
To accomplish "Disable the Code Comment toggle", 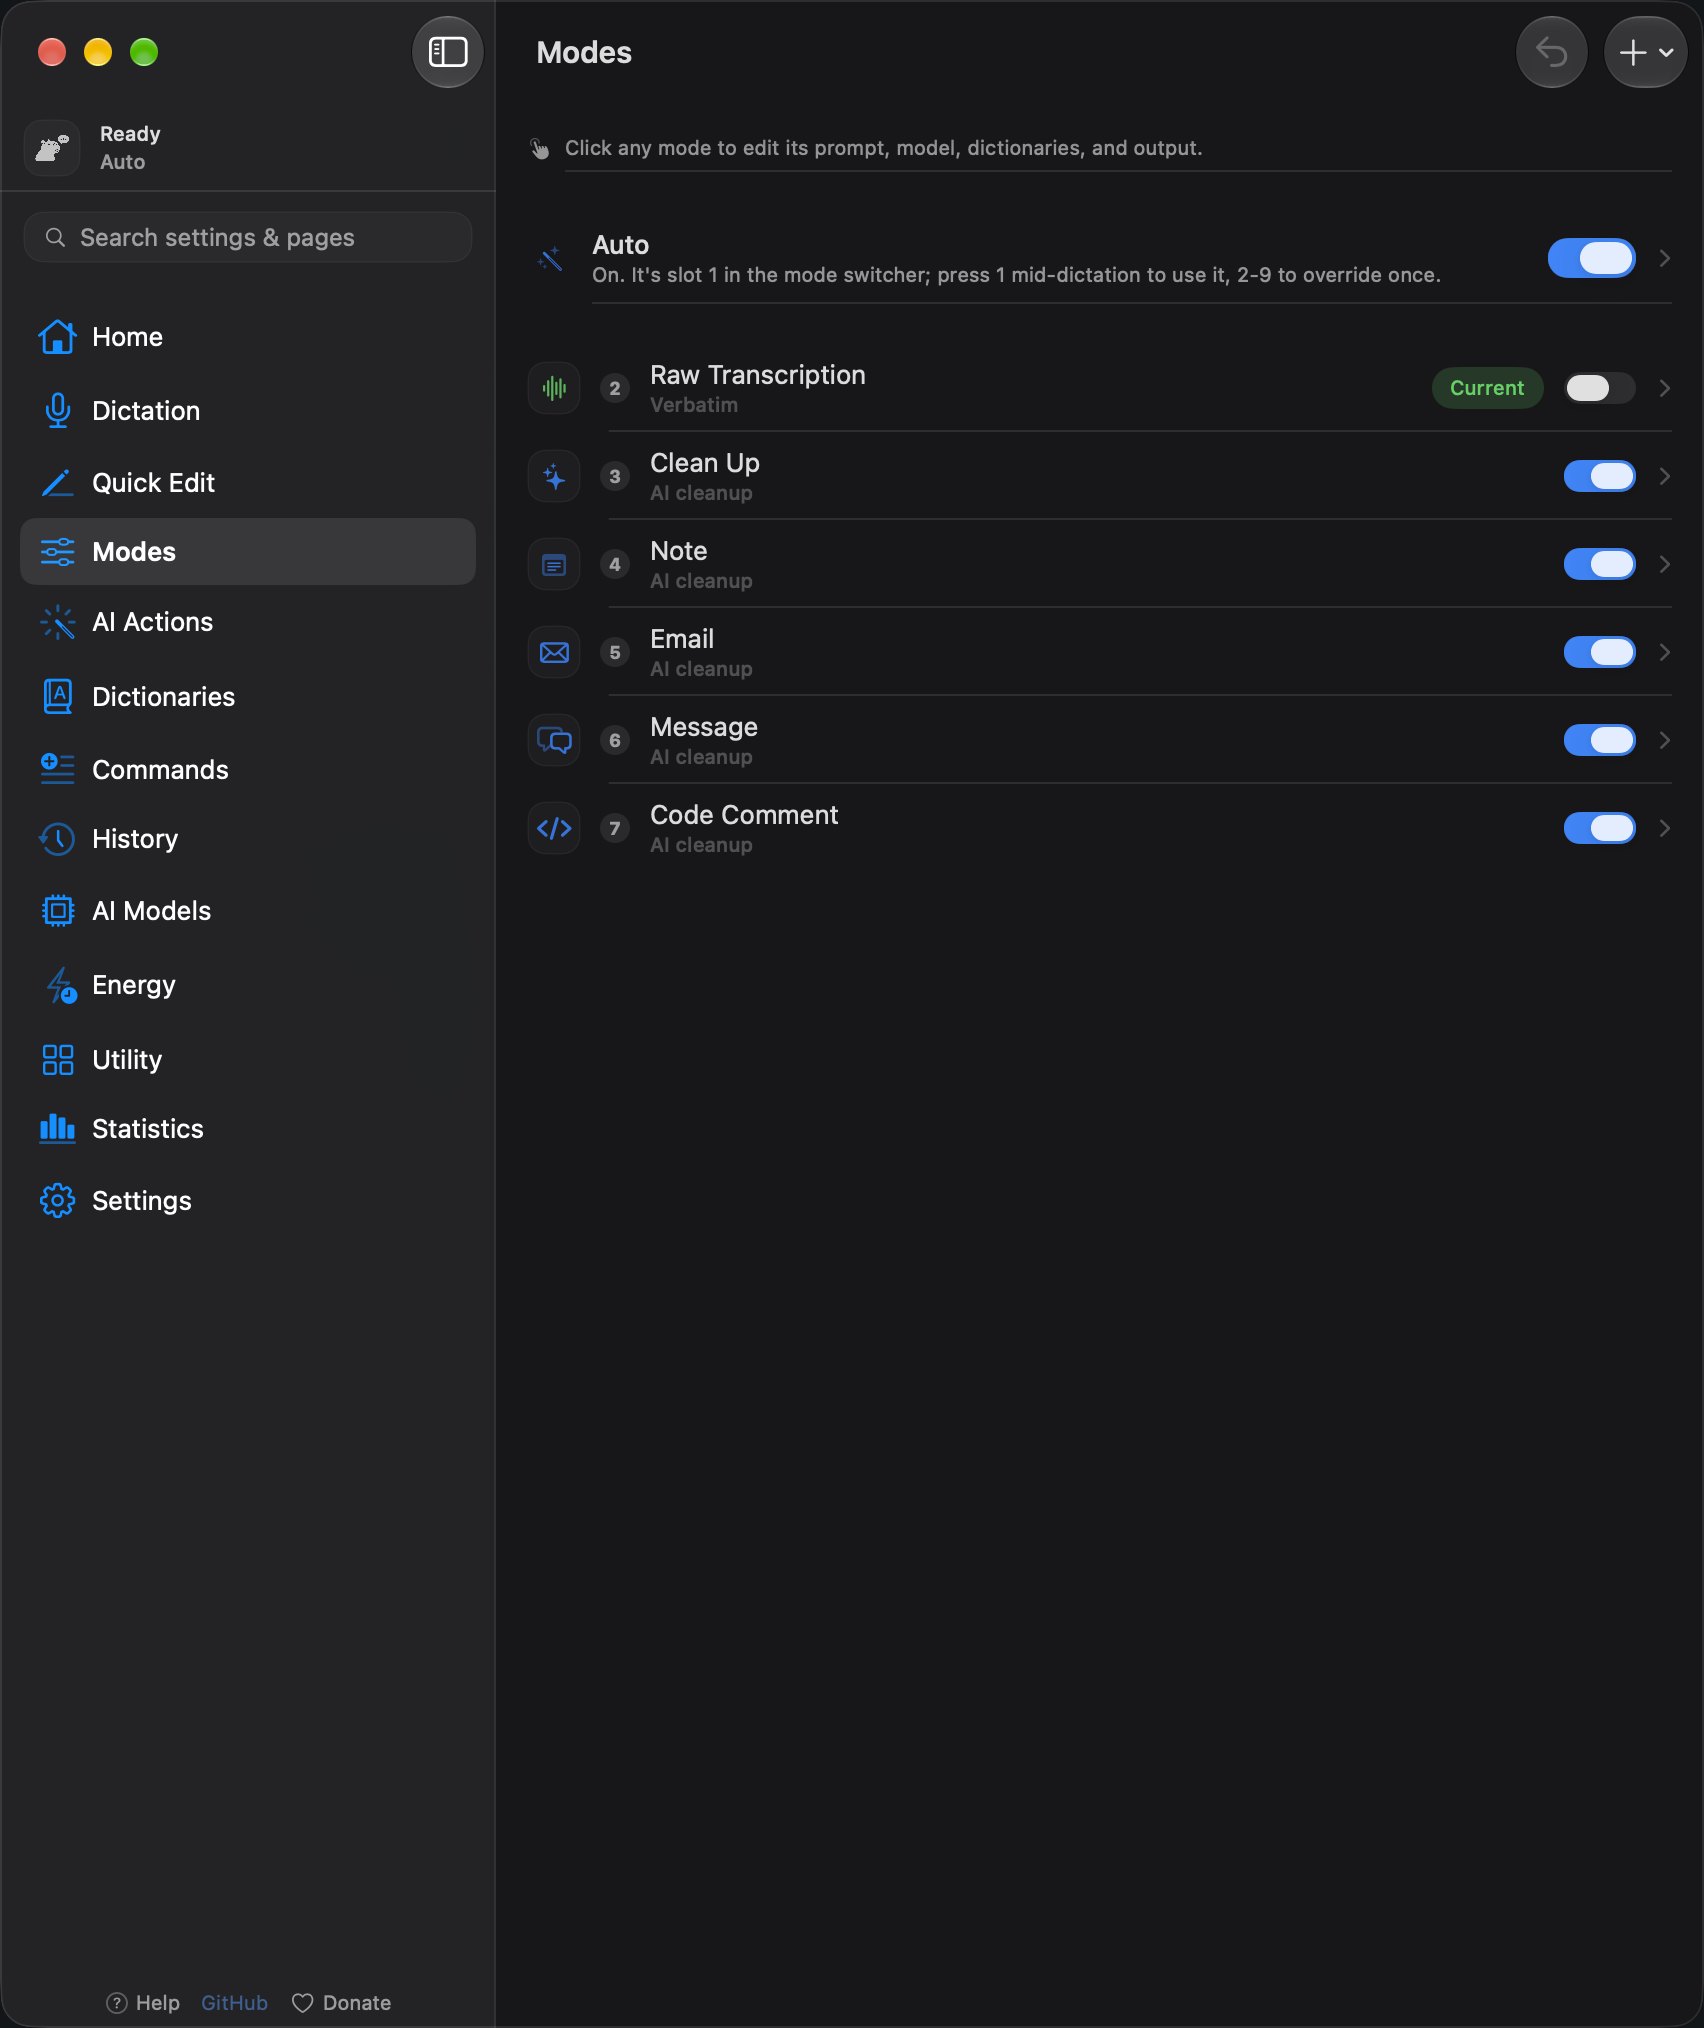I will point(1600,828).
